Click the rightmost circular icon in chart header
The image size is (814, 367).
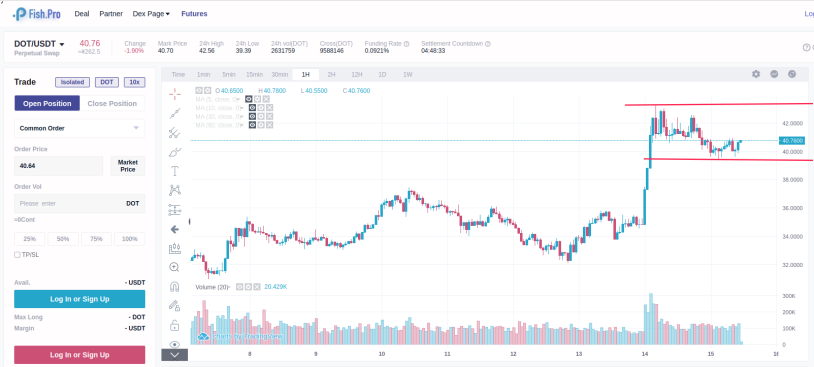coord(792,74)
